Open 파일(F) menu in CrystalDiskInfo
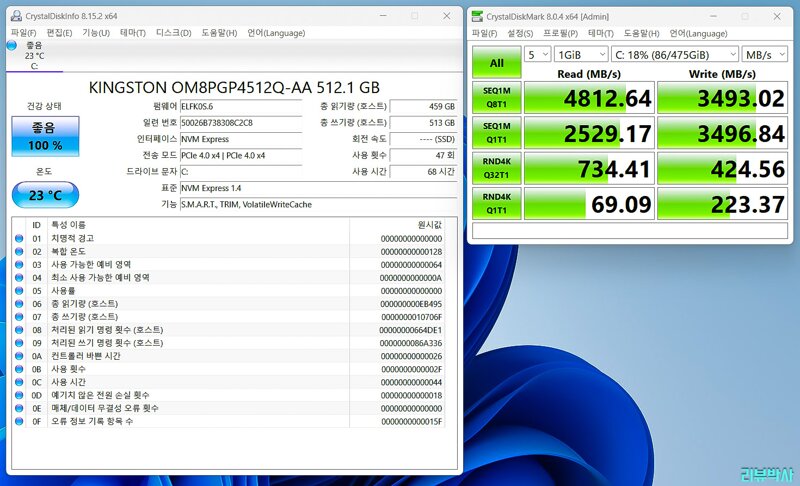 point(23,33)
